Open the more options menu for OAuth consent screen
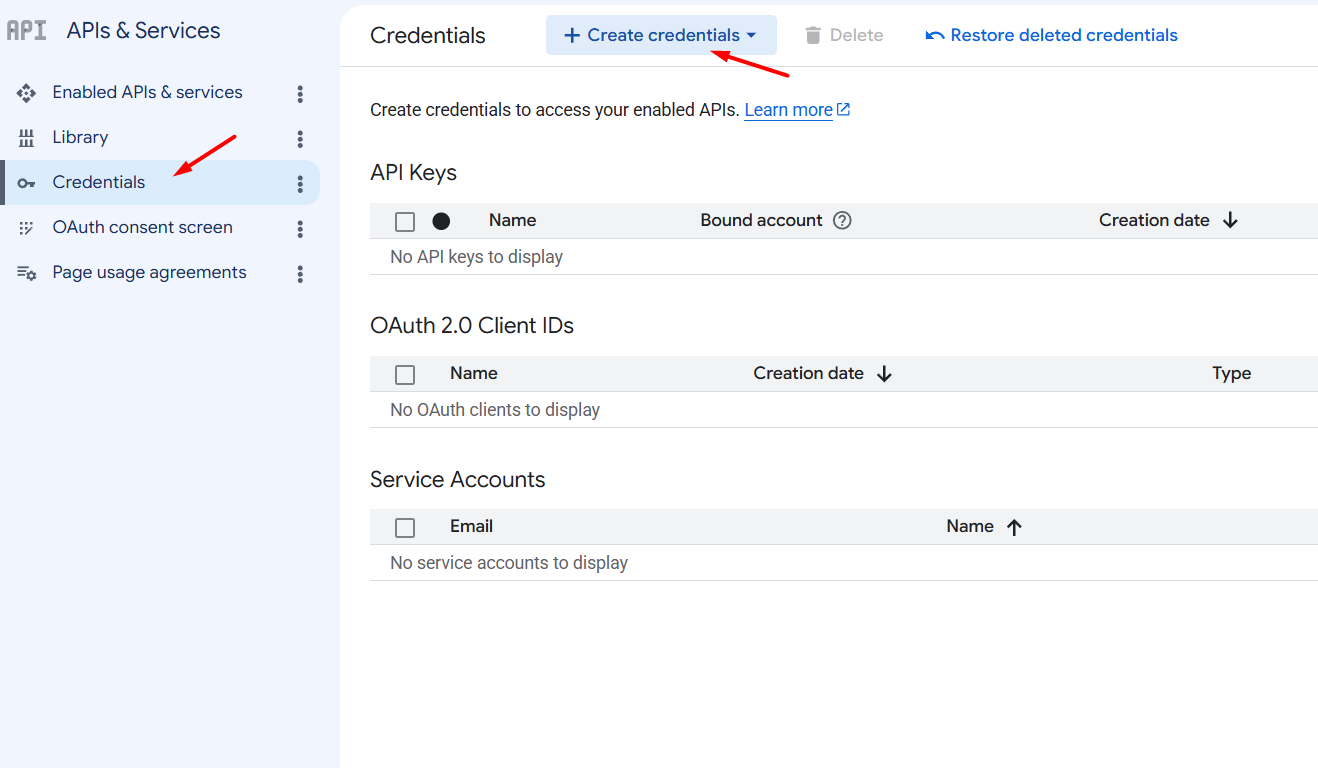 coord(300,229)
